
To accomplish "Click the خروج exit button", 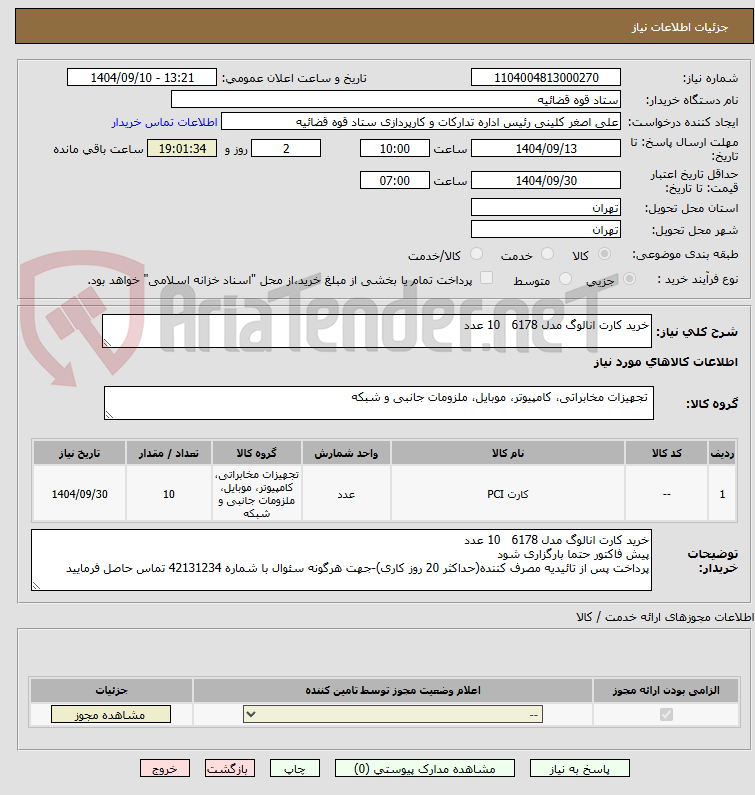I will tap(165, 769).
